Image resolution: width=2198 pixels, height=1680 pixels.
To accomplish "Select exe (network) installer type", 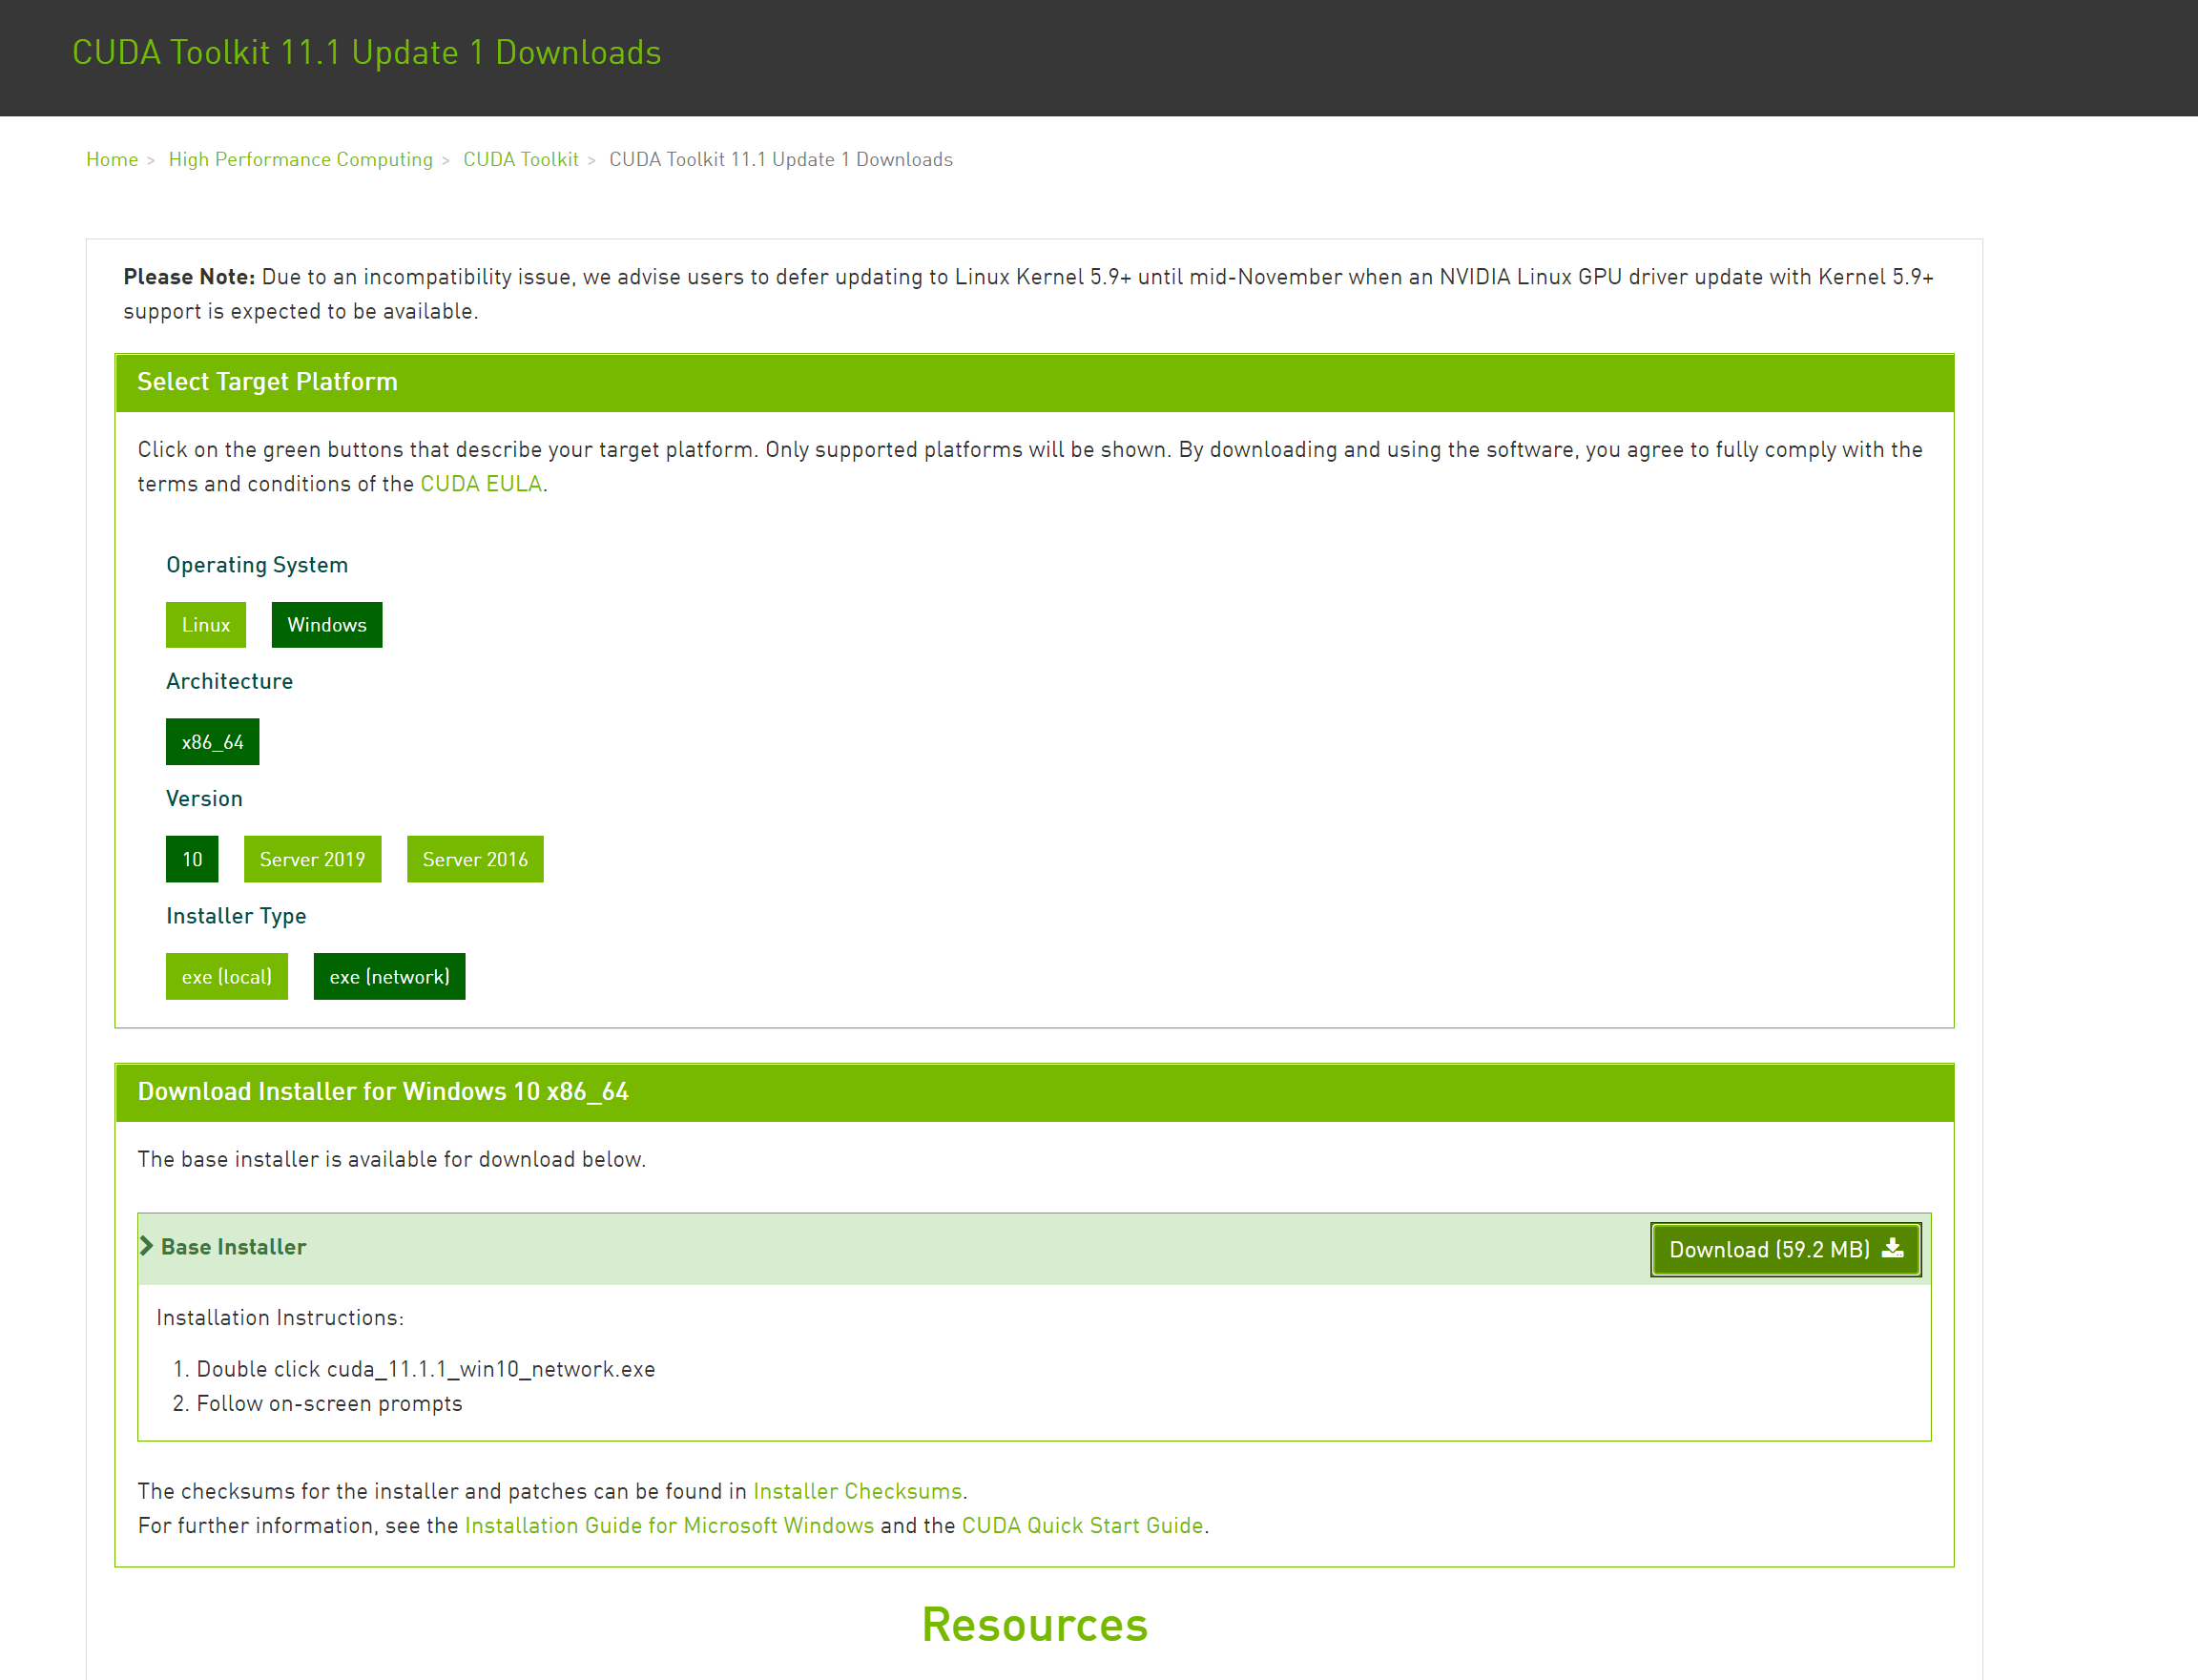I will coord(389,977).
